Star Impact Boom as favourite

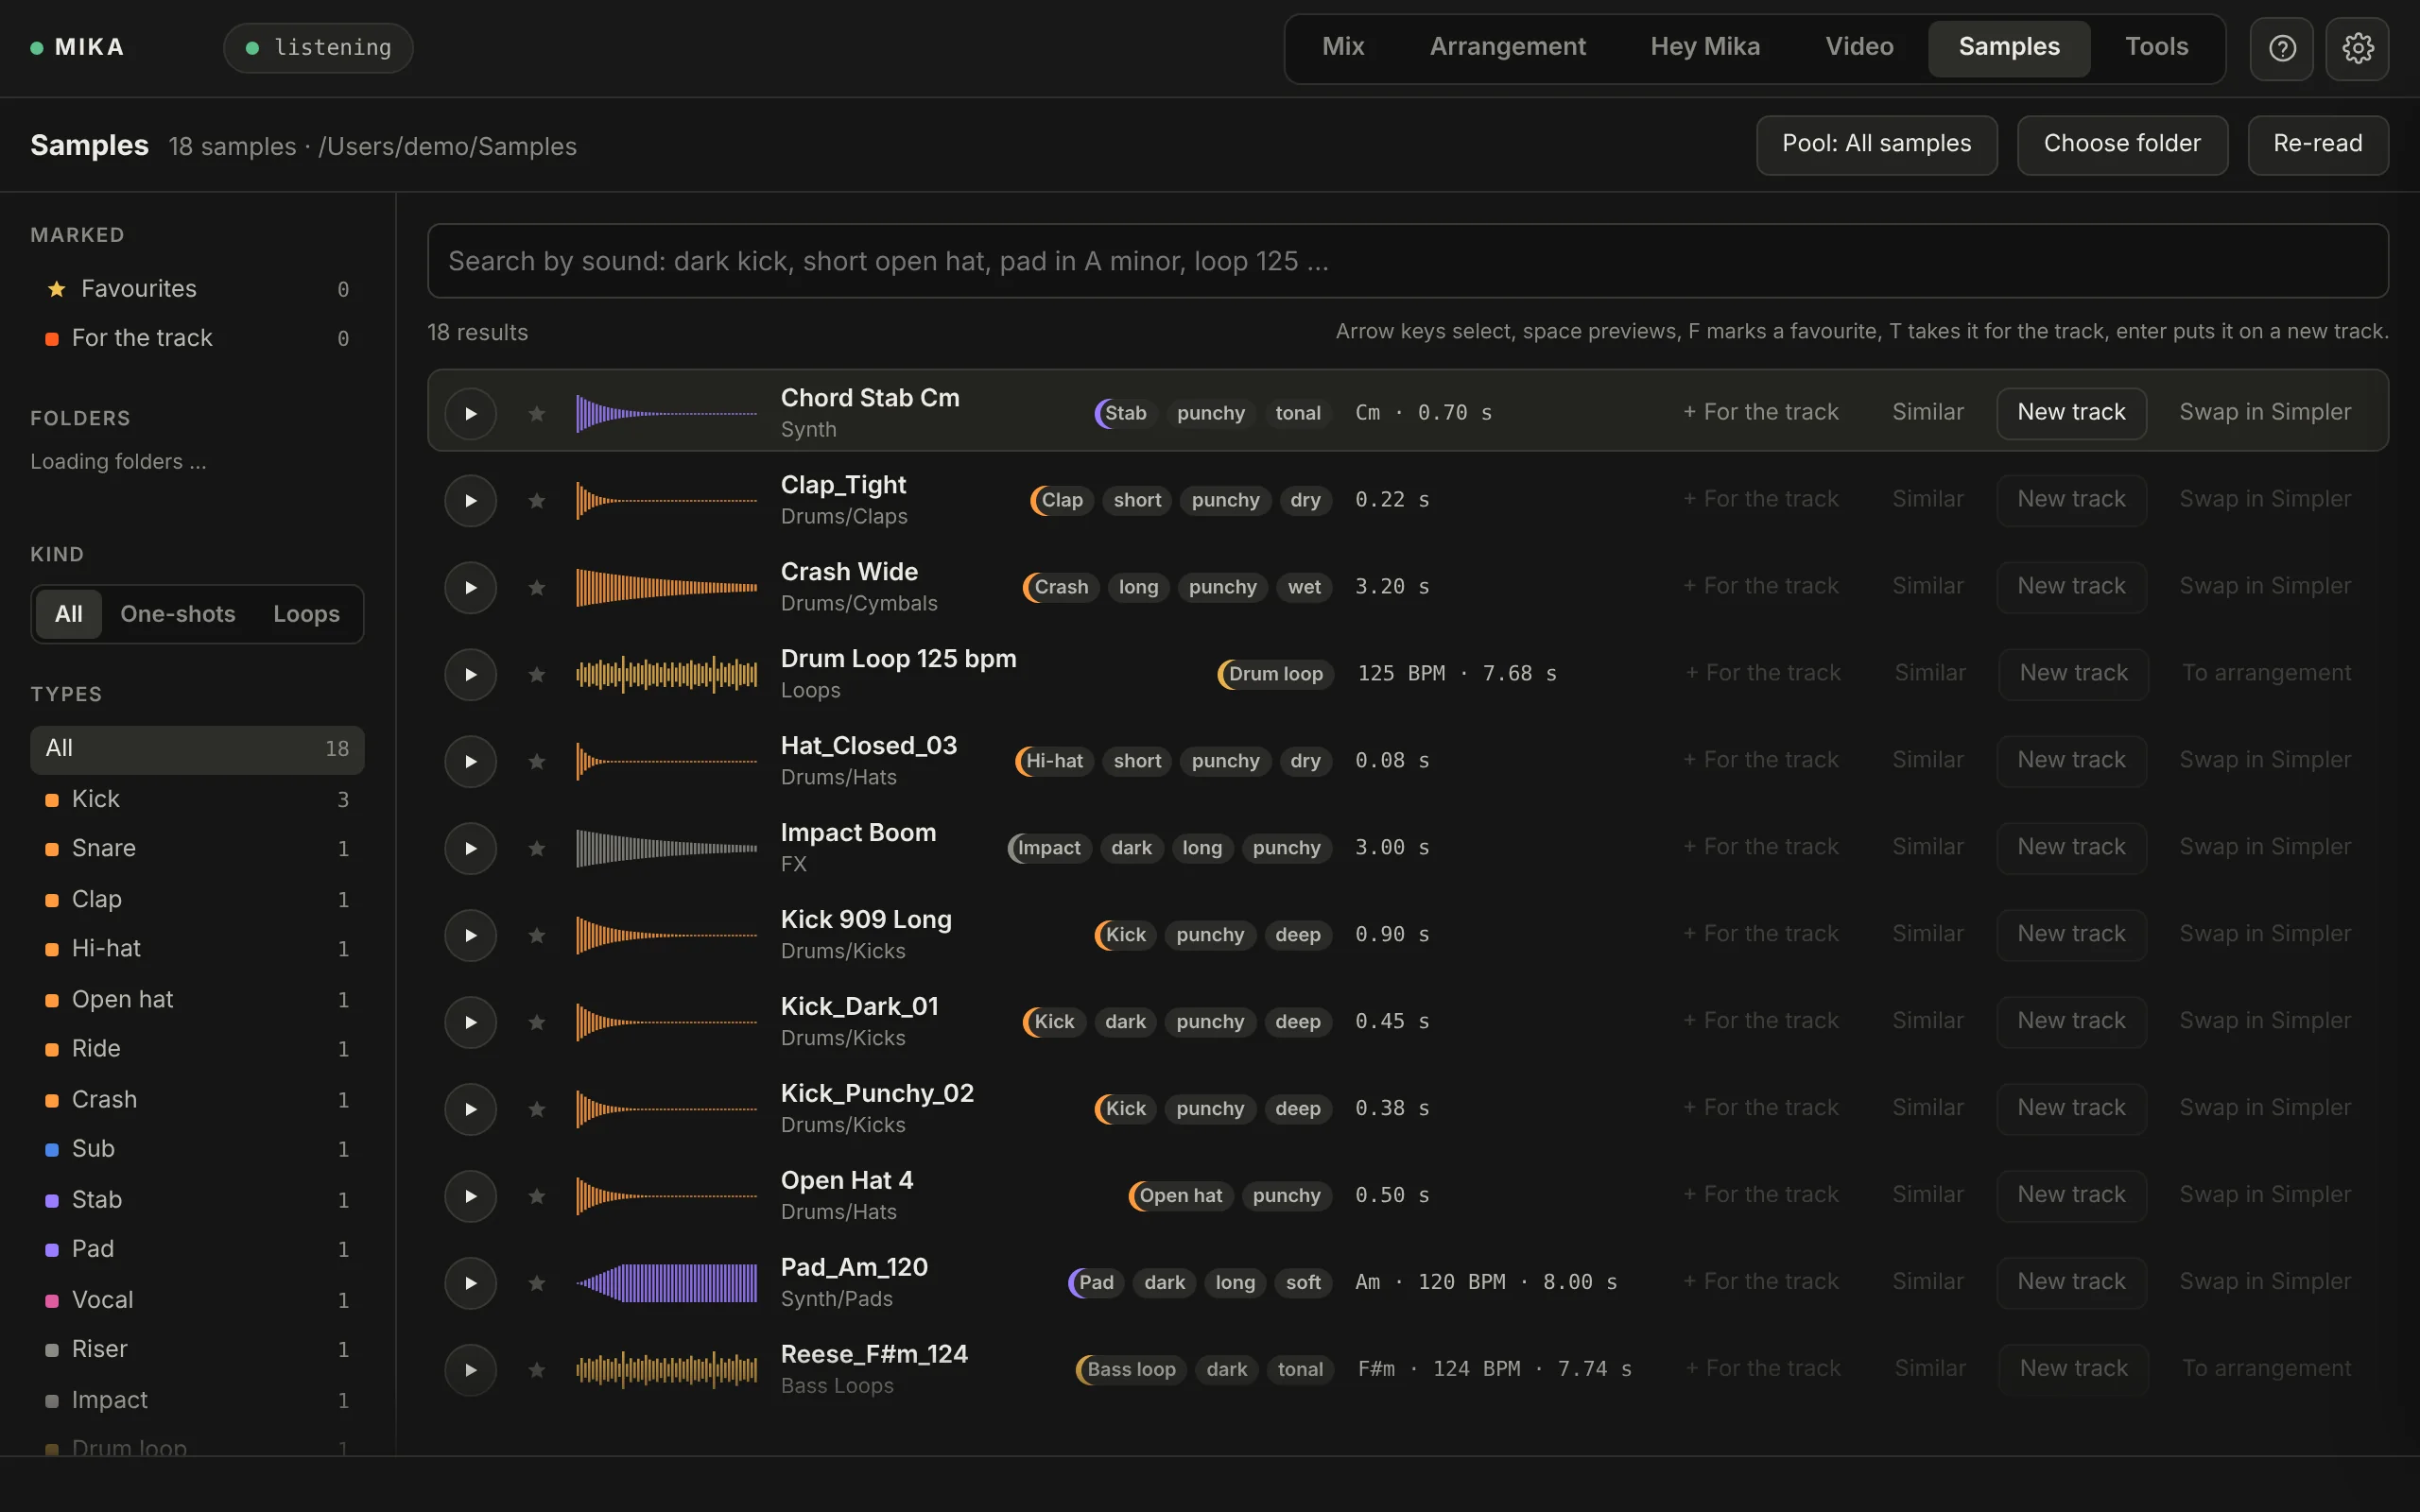[537, 848]
